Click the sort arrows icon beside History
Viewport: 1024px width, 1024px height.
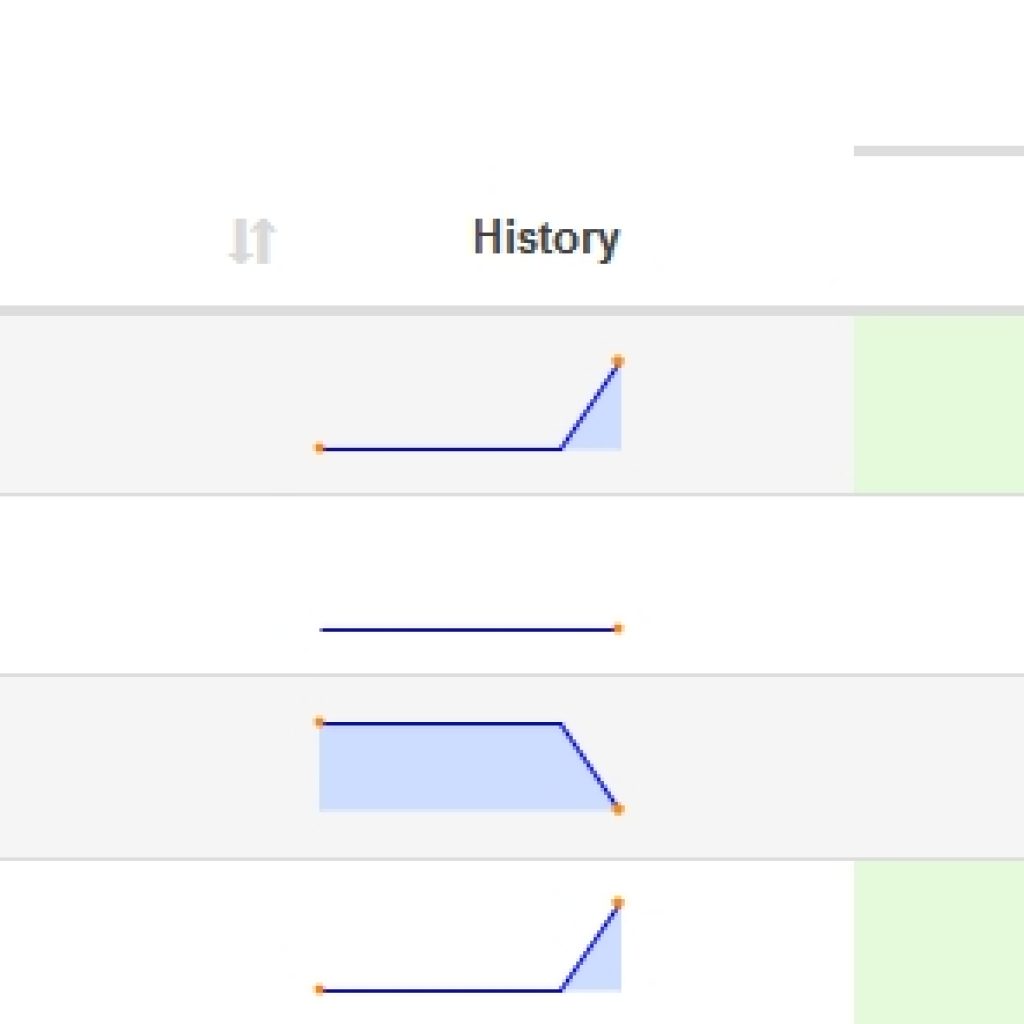tap(253, 241)
